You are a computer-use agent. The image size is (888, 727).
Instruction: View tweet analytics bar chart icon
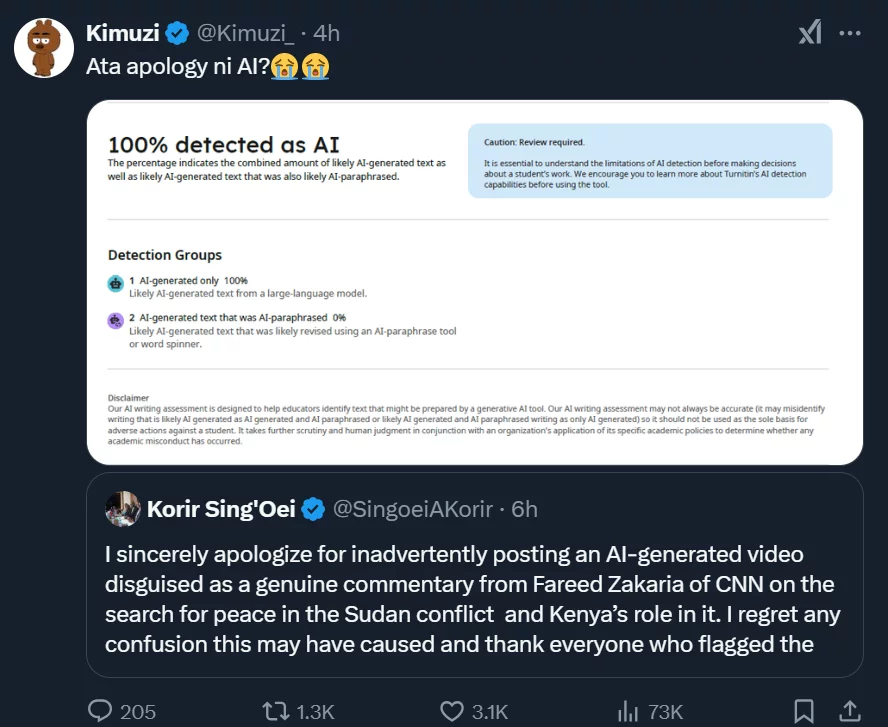628,711
